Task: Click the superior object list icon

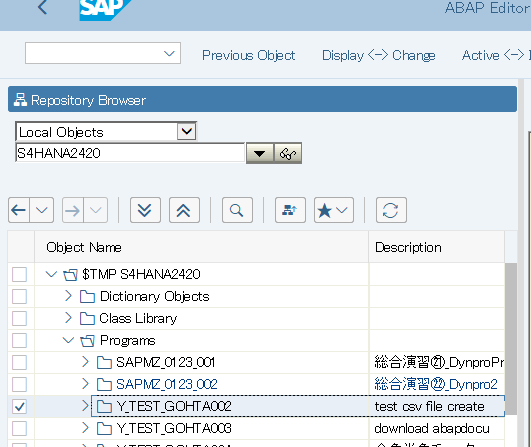Action: [290, 210]
